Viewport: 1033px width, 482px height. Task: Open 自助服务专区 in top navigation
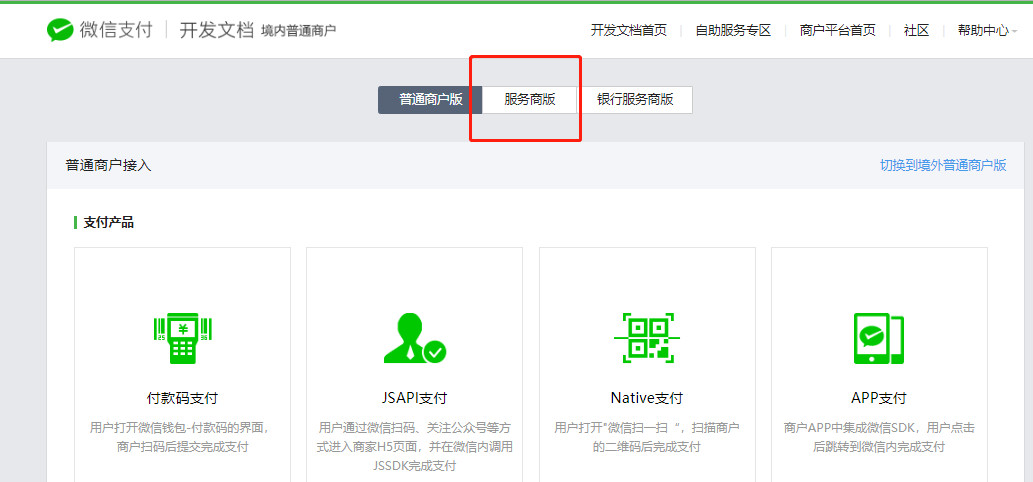click(x=733, y=30)
